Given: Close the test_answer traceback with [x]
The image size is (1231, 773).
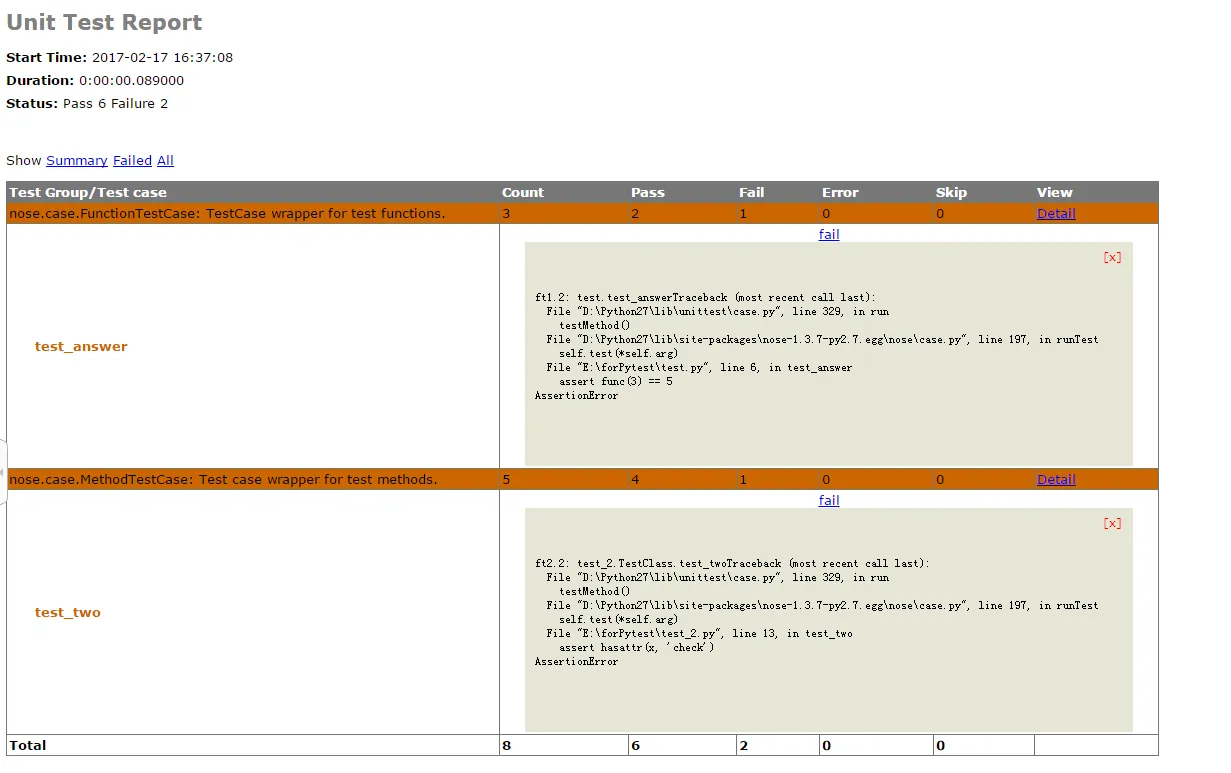Looking at the screenshot, I should tap(1111, 257).
